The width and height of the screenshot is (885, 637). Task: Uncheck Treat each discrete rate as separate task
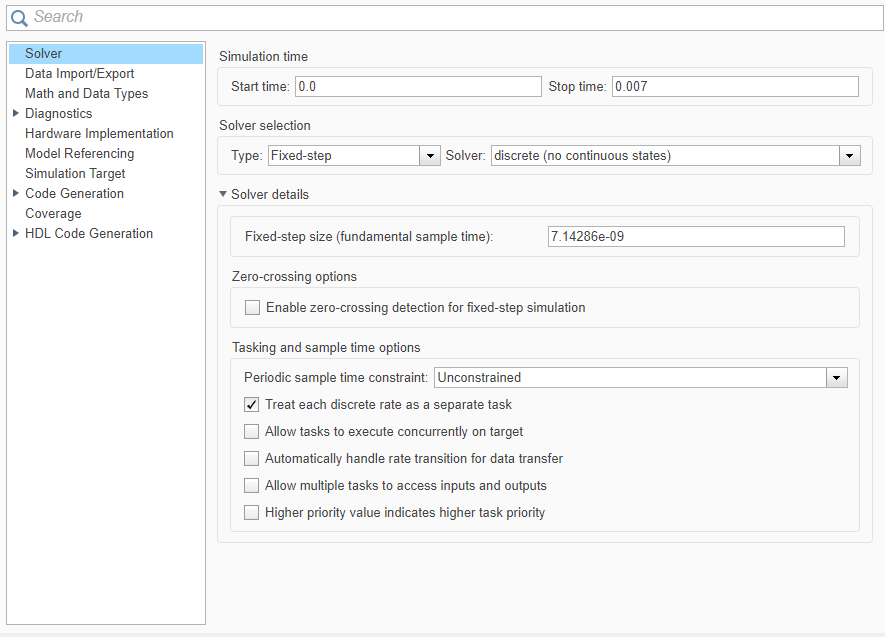click(252, 405)
